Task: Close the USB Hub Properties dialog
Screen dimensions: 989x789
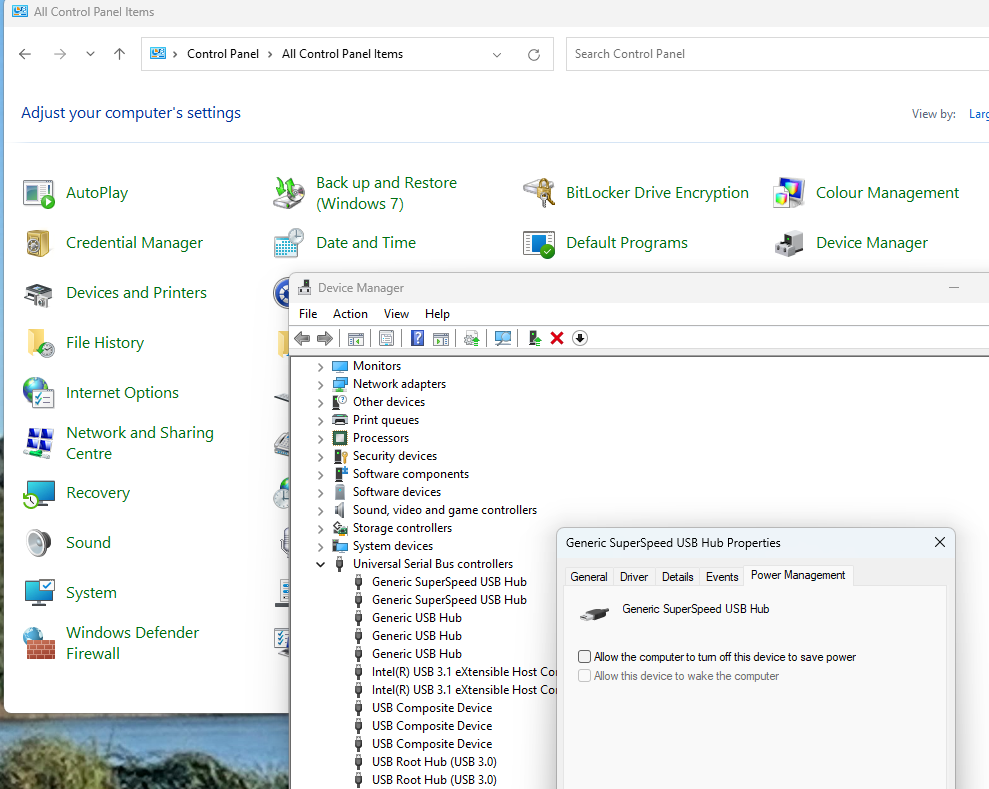Action: coord(940,542)
